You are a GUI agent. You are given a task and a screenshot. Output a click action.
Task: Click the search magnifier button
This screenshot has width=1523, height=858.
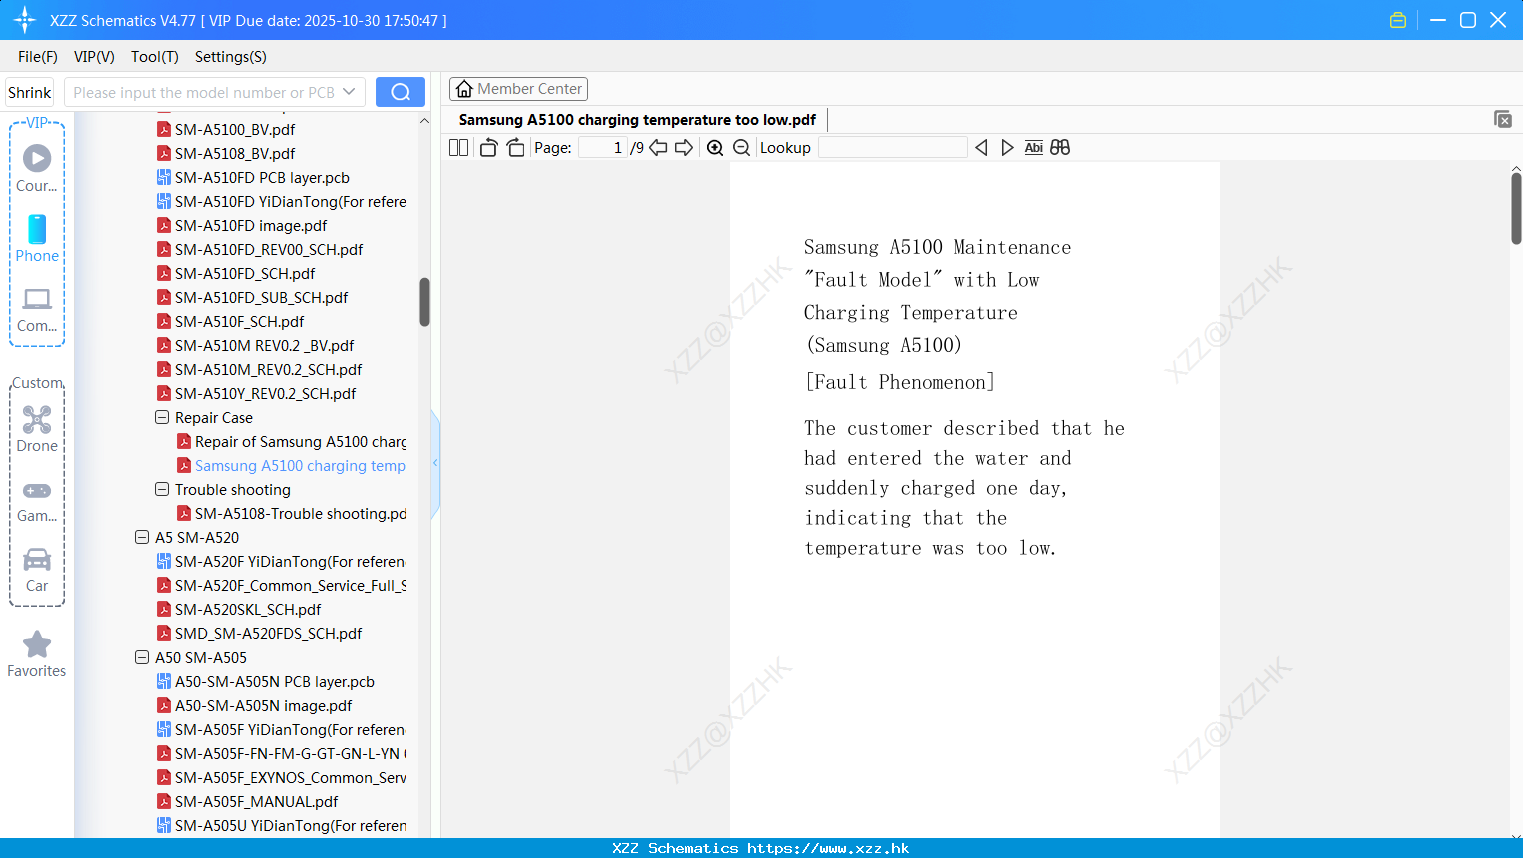tap(400, 92)
